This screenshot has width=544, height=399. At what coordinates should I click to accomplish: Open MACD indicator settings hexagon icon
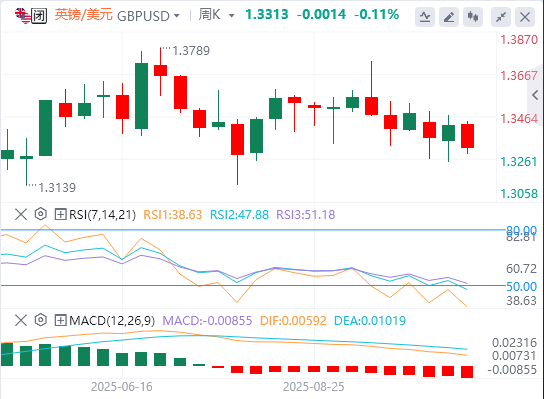click(x=41, y=320)
